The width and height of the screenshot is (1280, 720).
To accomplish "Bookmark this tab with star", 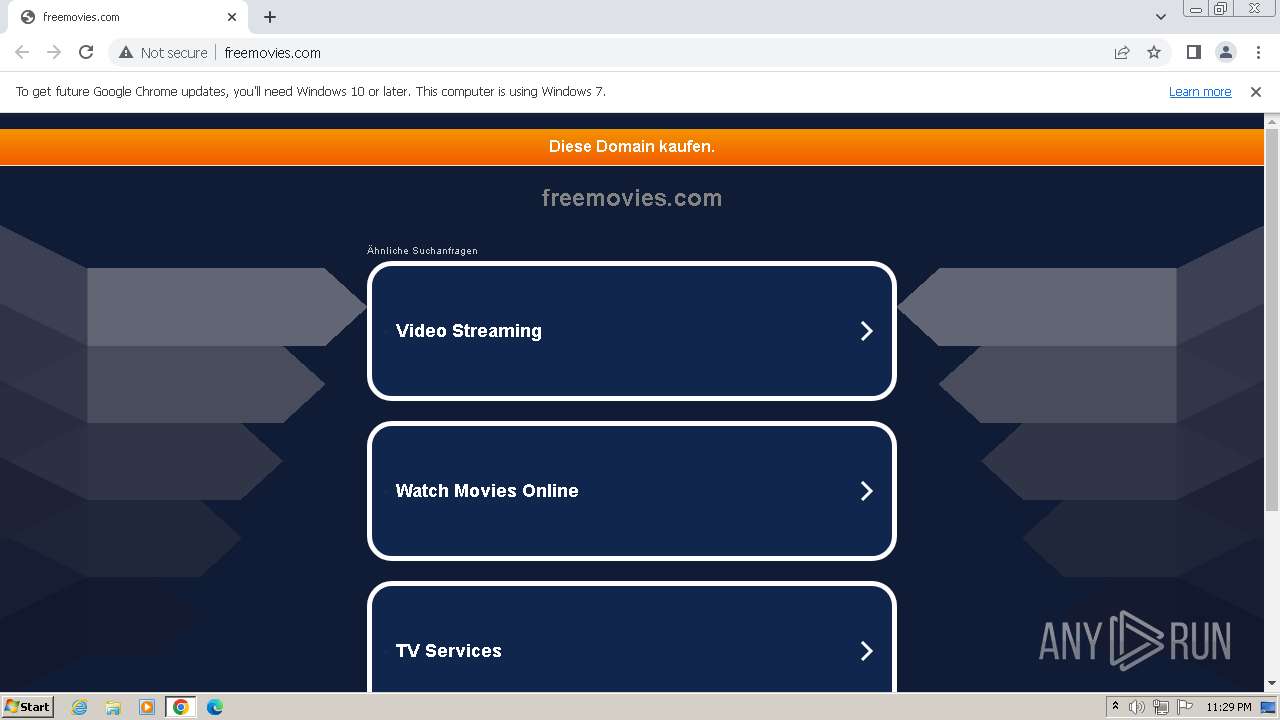I will [1154, 52].
